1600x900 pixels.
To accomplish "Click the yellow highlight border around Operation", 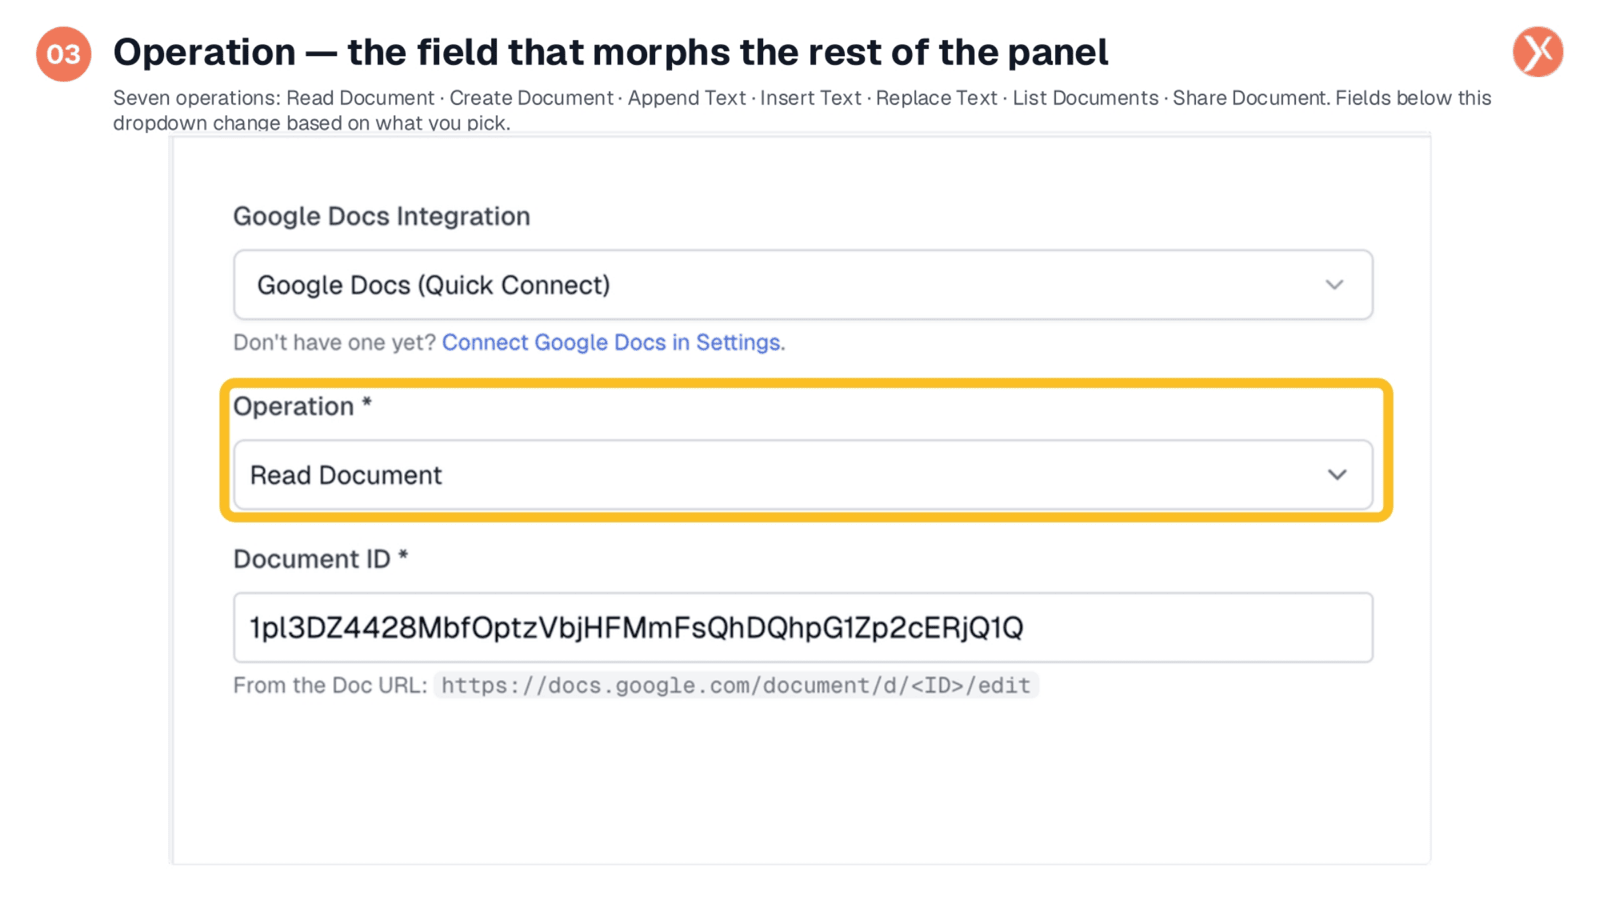I will click(806, 383).
